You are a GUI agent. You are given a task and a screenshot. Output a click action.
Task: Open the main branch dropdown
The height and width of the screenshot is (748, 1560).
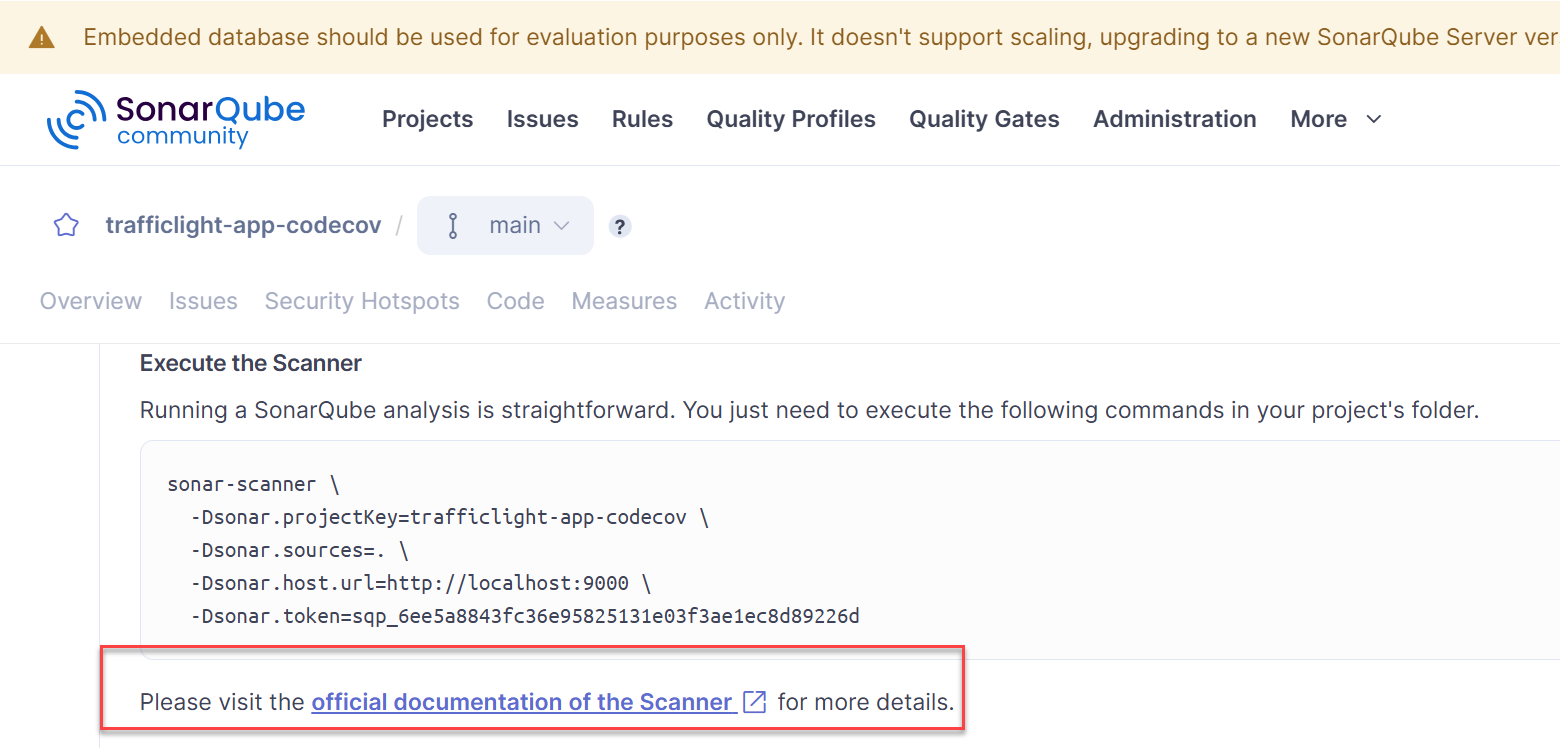(x=505, y=225)
